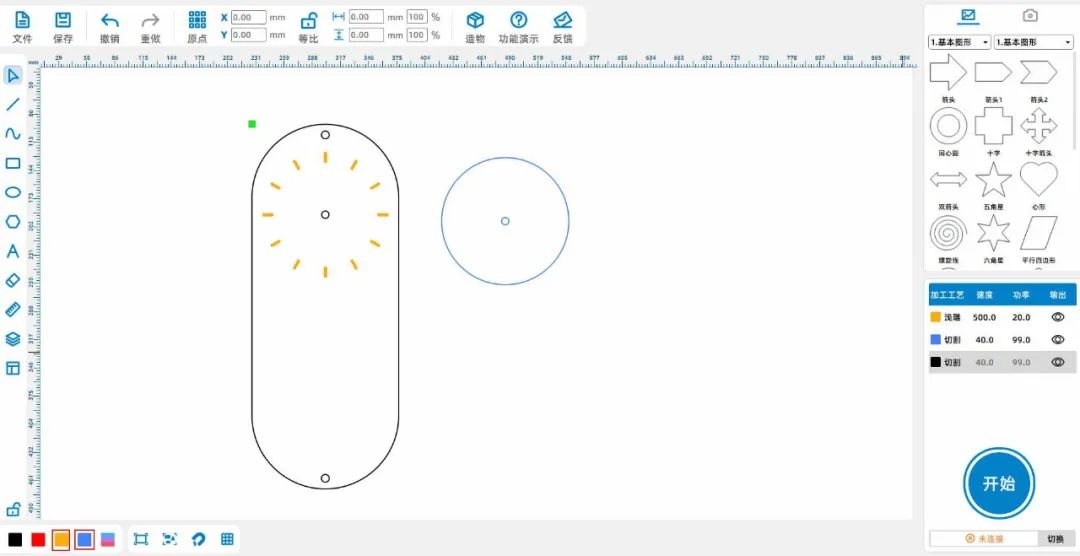The image size is (1080, 556).
Task: Open the layers stack tool
Action: [13, 339]
